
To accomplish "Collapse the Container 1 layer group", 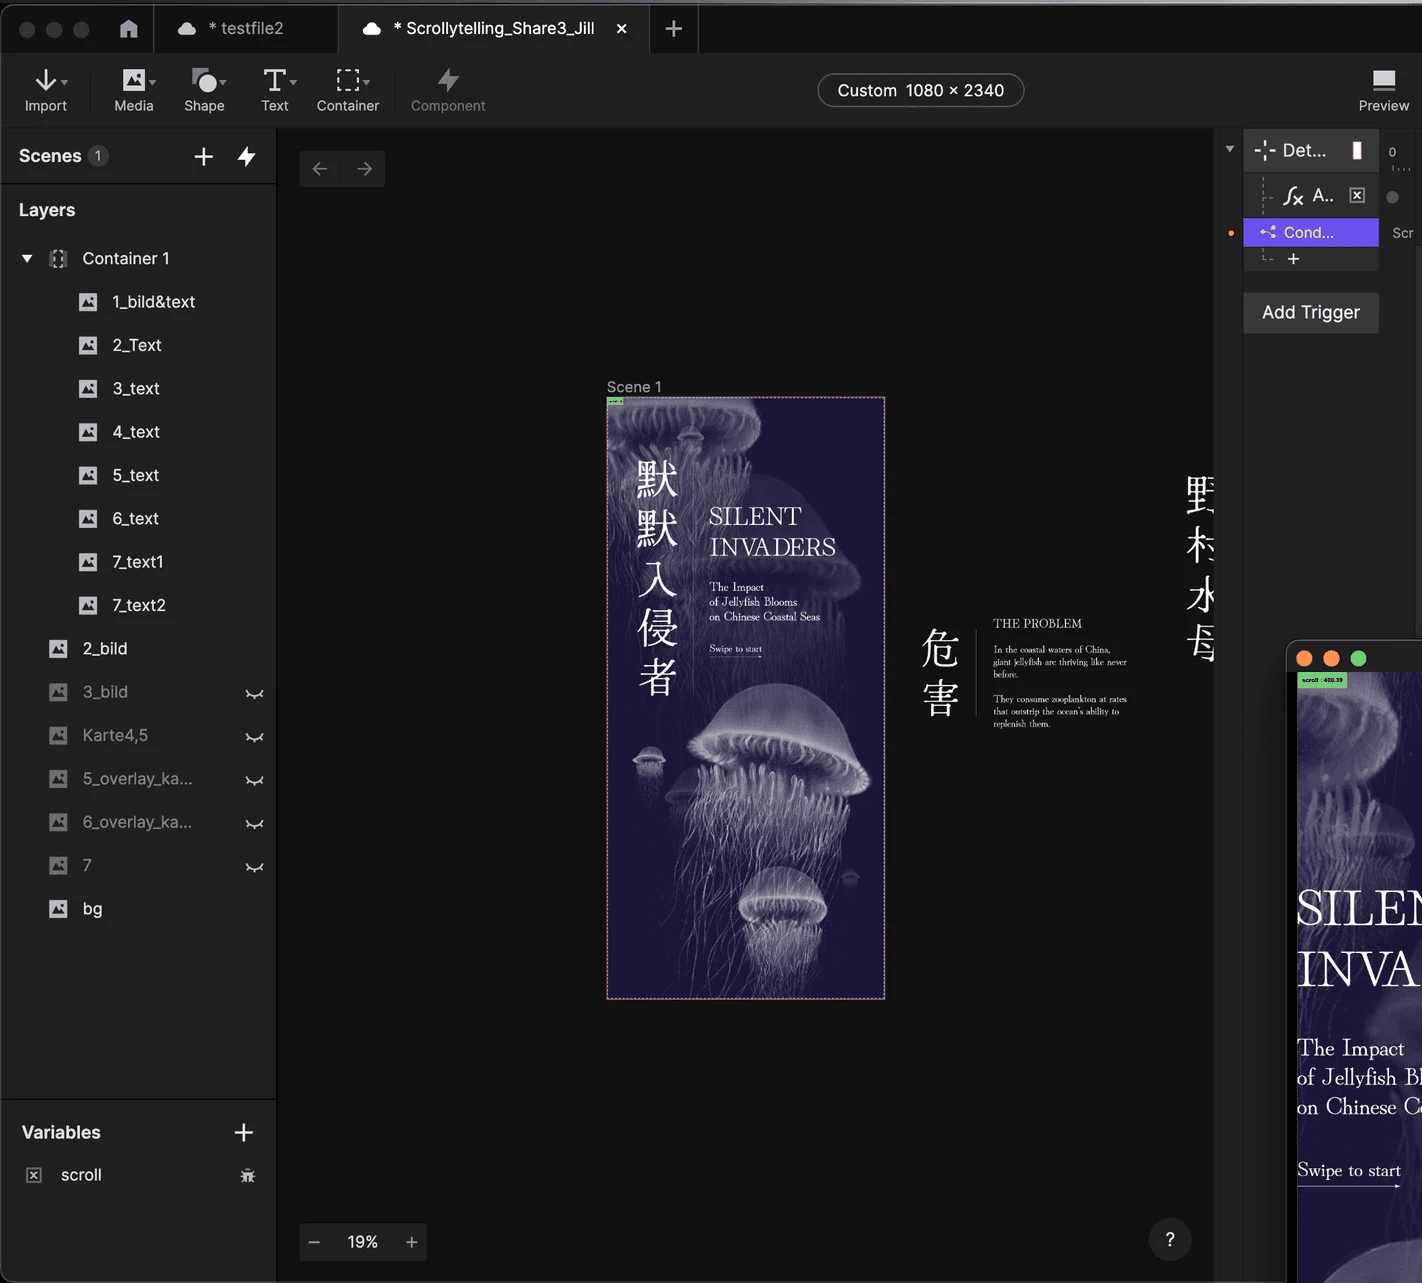I will [27, 259].
